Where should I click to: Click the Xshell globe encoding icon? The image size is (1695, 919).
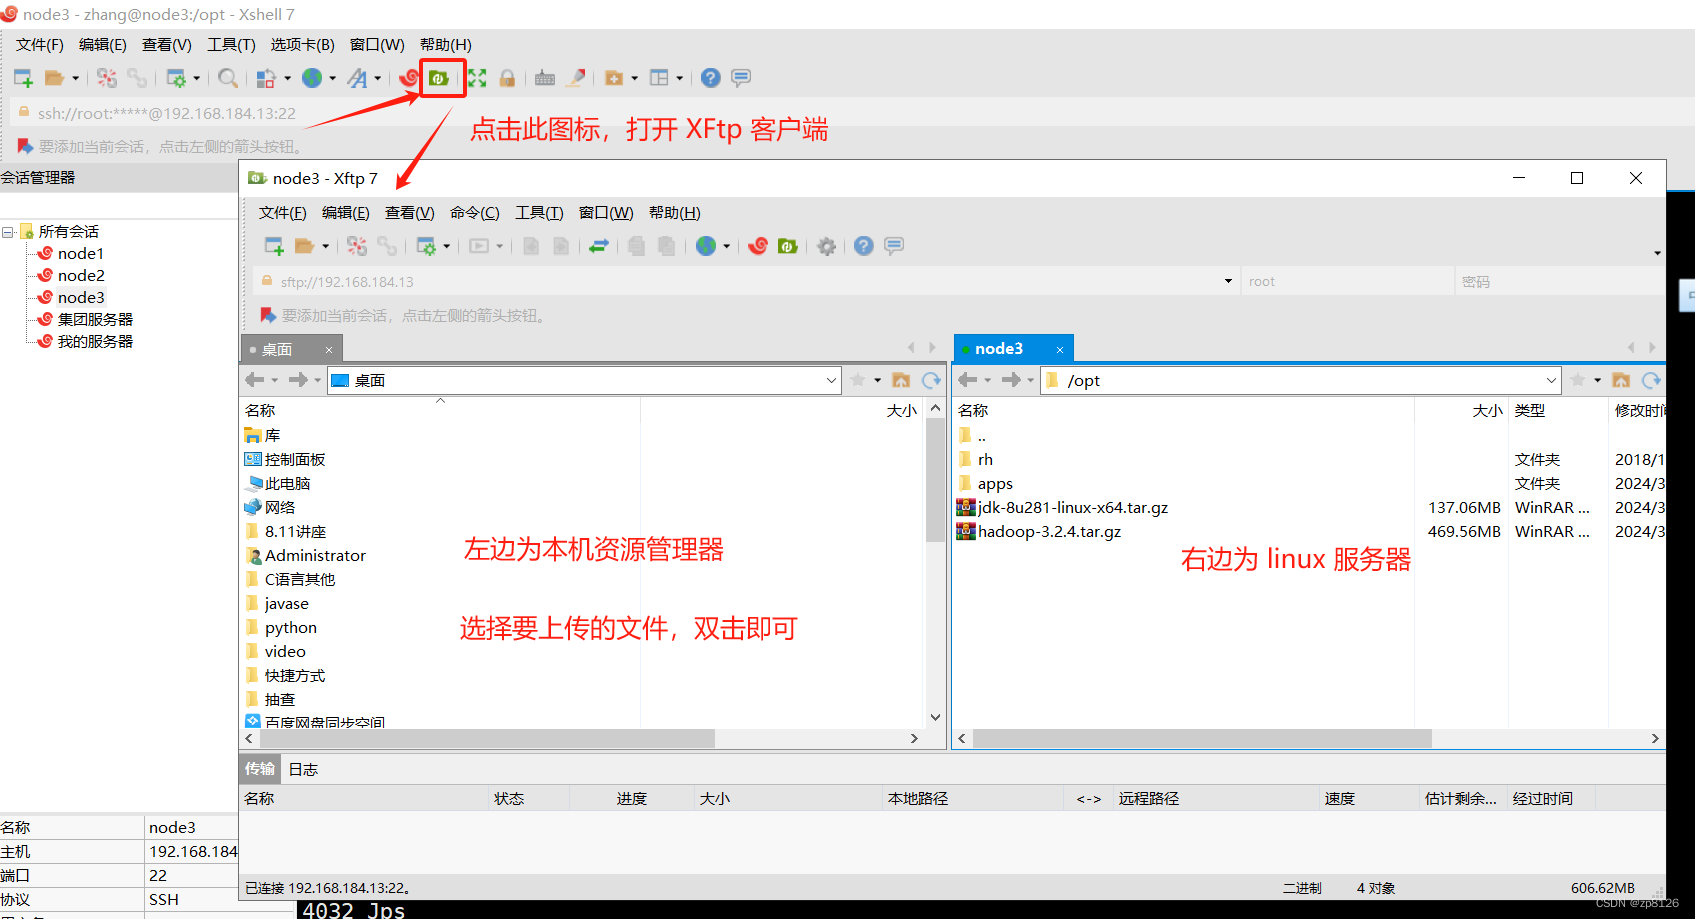pyautogui.click(x=313, y=78)
